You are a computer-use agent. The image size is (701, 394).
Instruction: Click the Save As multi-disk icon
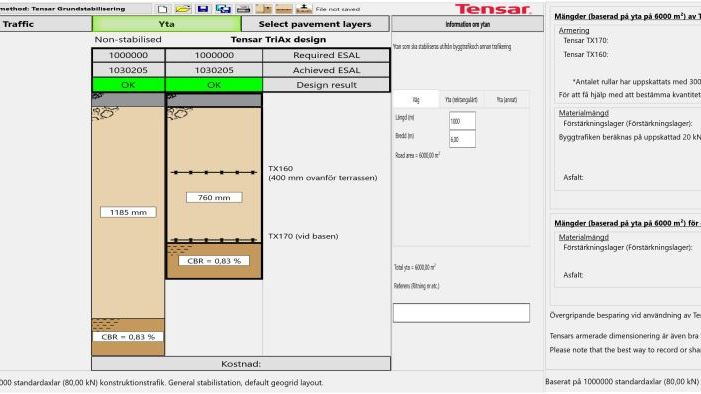(223, 8)
